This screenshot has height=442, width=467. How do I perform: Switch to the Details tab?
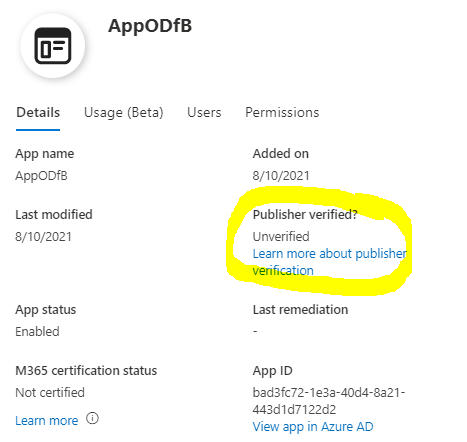pos(38,113)
